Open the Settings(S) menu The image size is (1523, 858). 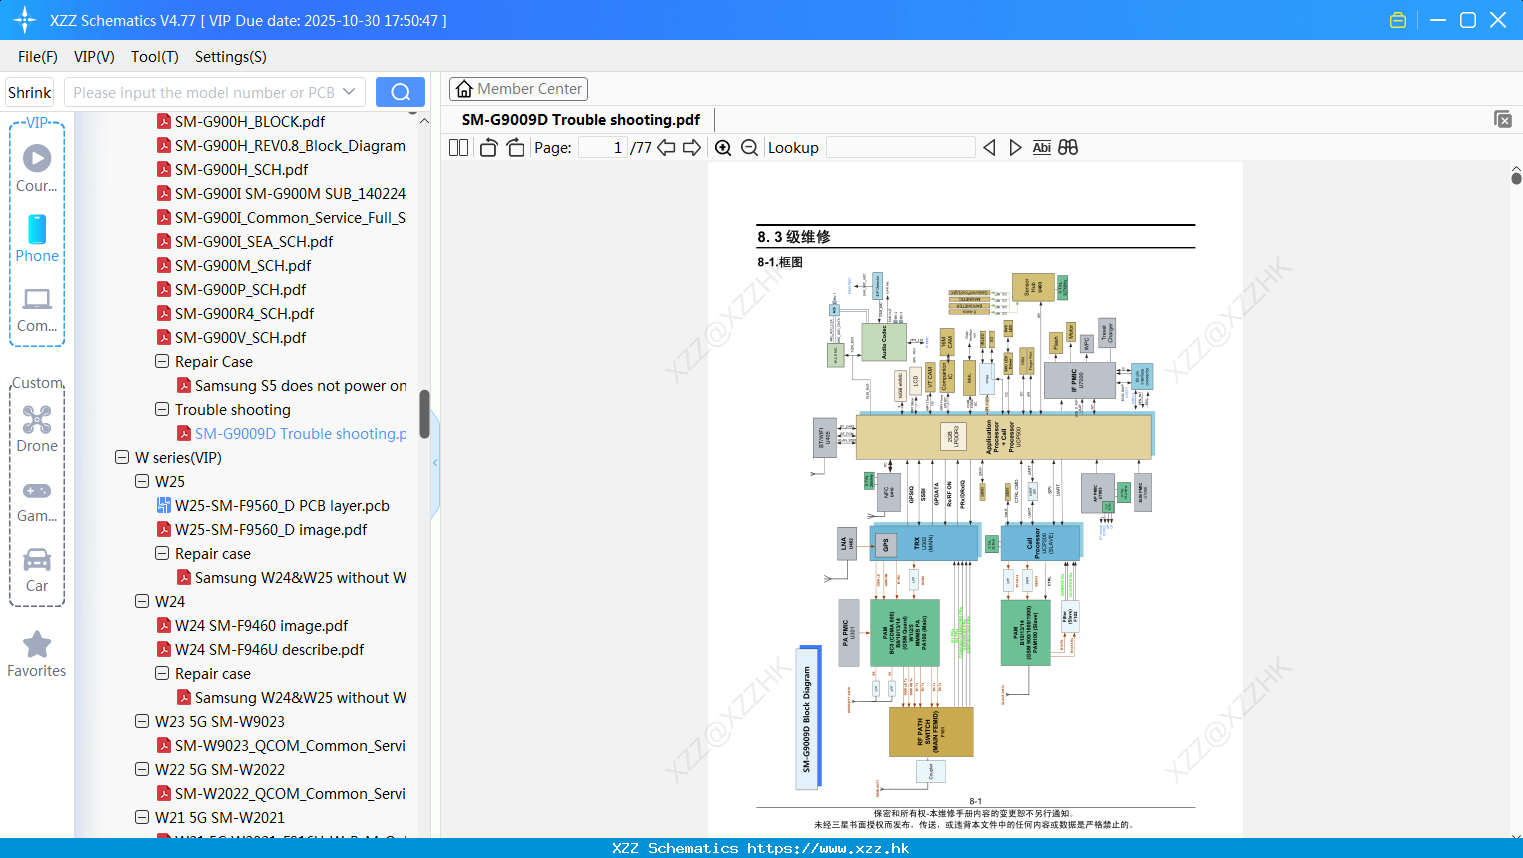point(231,57)
